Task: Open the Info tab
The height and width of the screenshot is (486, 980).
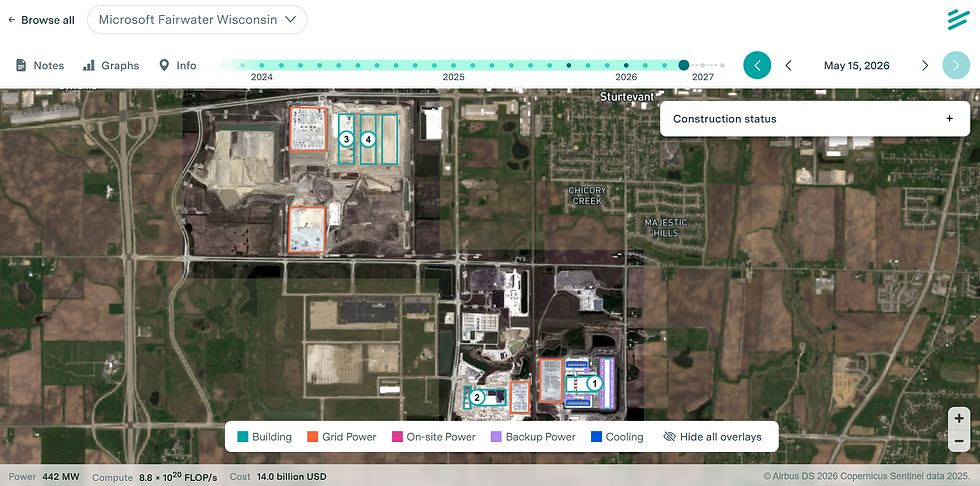Action: tap(178, 66)
